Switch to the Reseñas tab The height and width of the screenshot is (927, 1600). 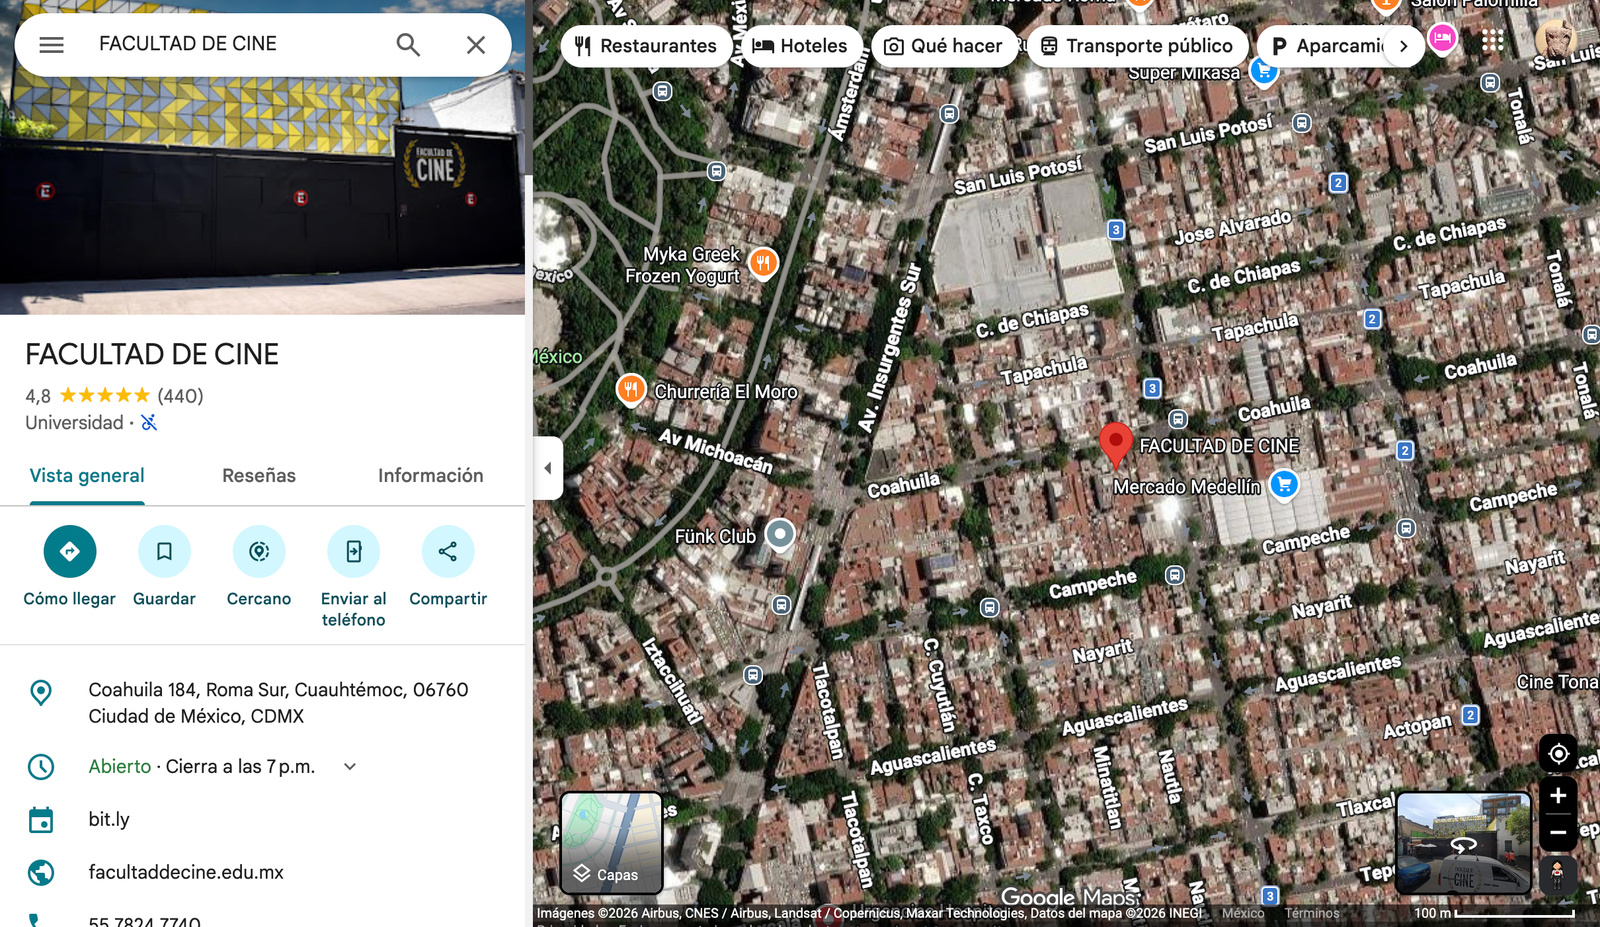pos(259,476)
